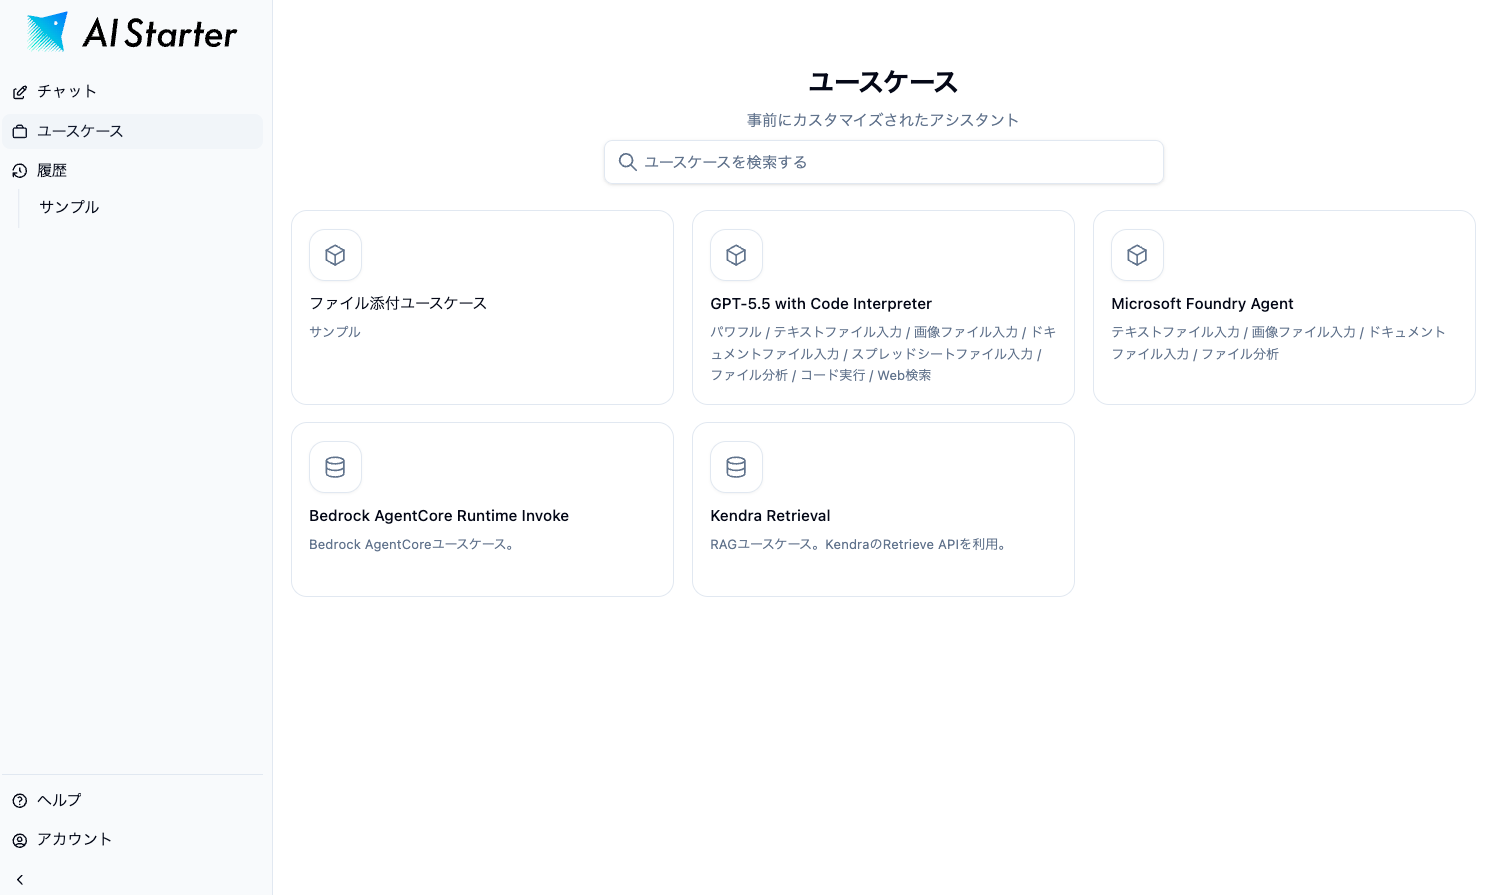Open the ファイル添付ユースケース card title

point(398,303)
